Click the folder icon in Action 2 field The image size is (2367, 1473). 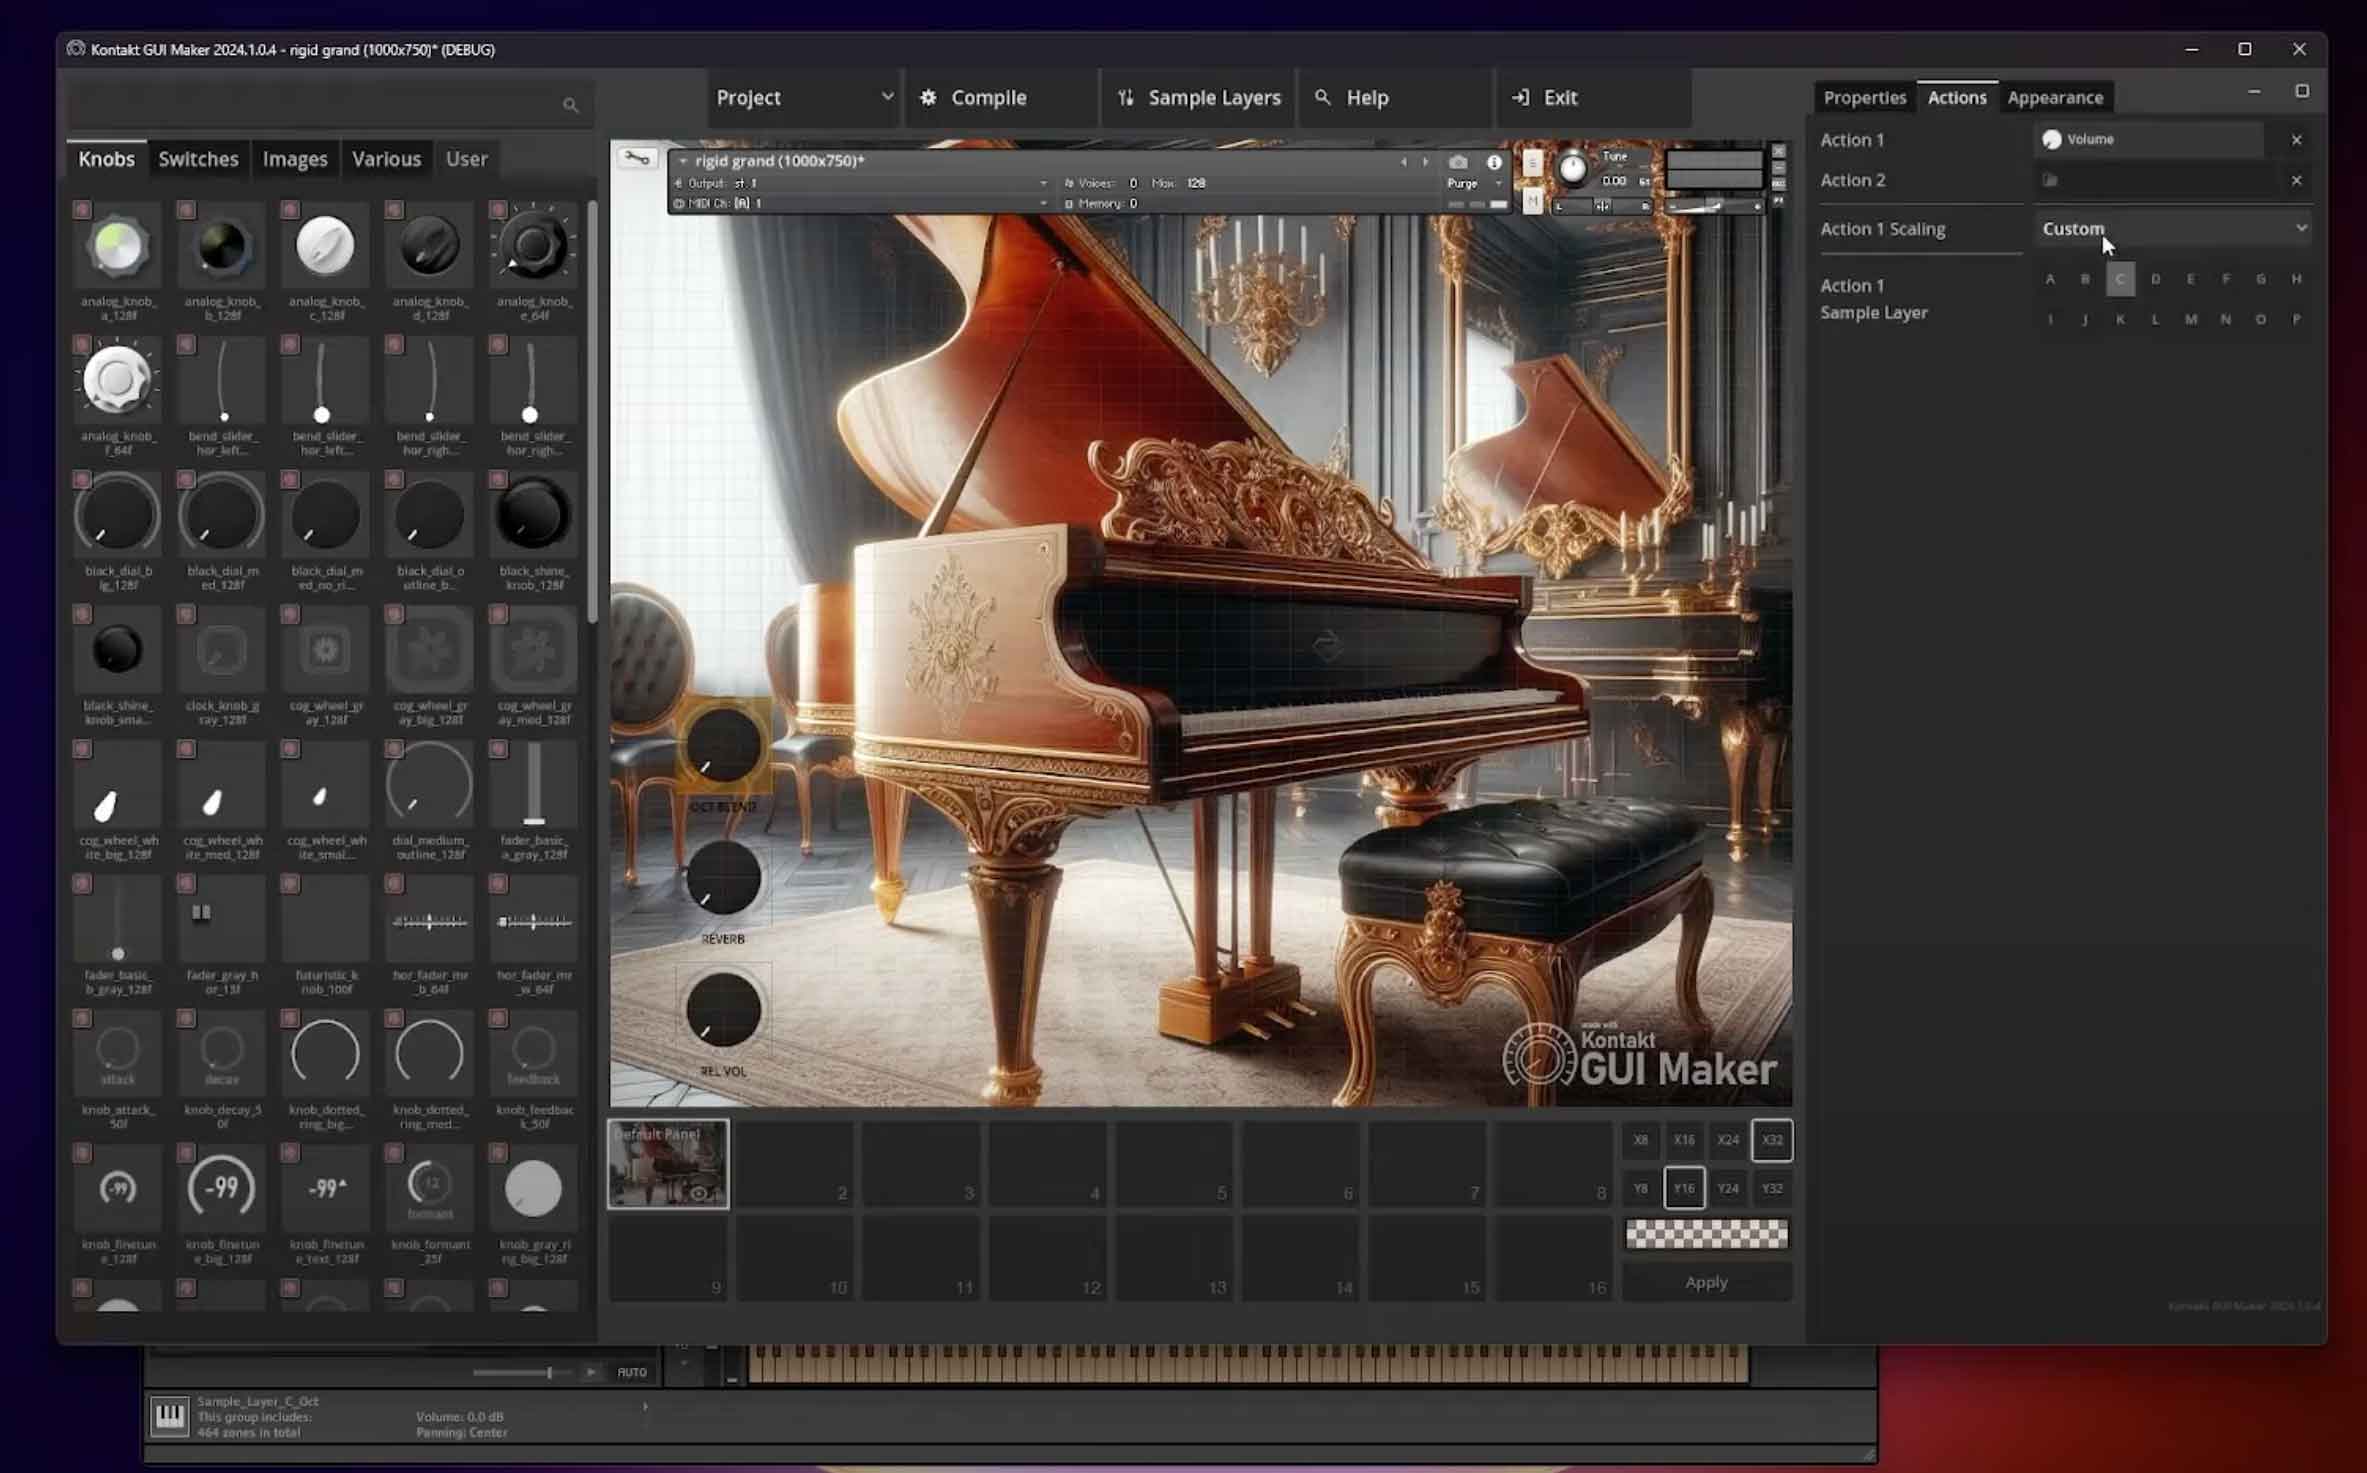tap(2050, 180)
